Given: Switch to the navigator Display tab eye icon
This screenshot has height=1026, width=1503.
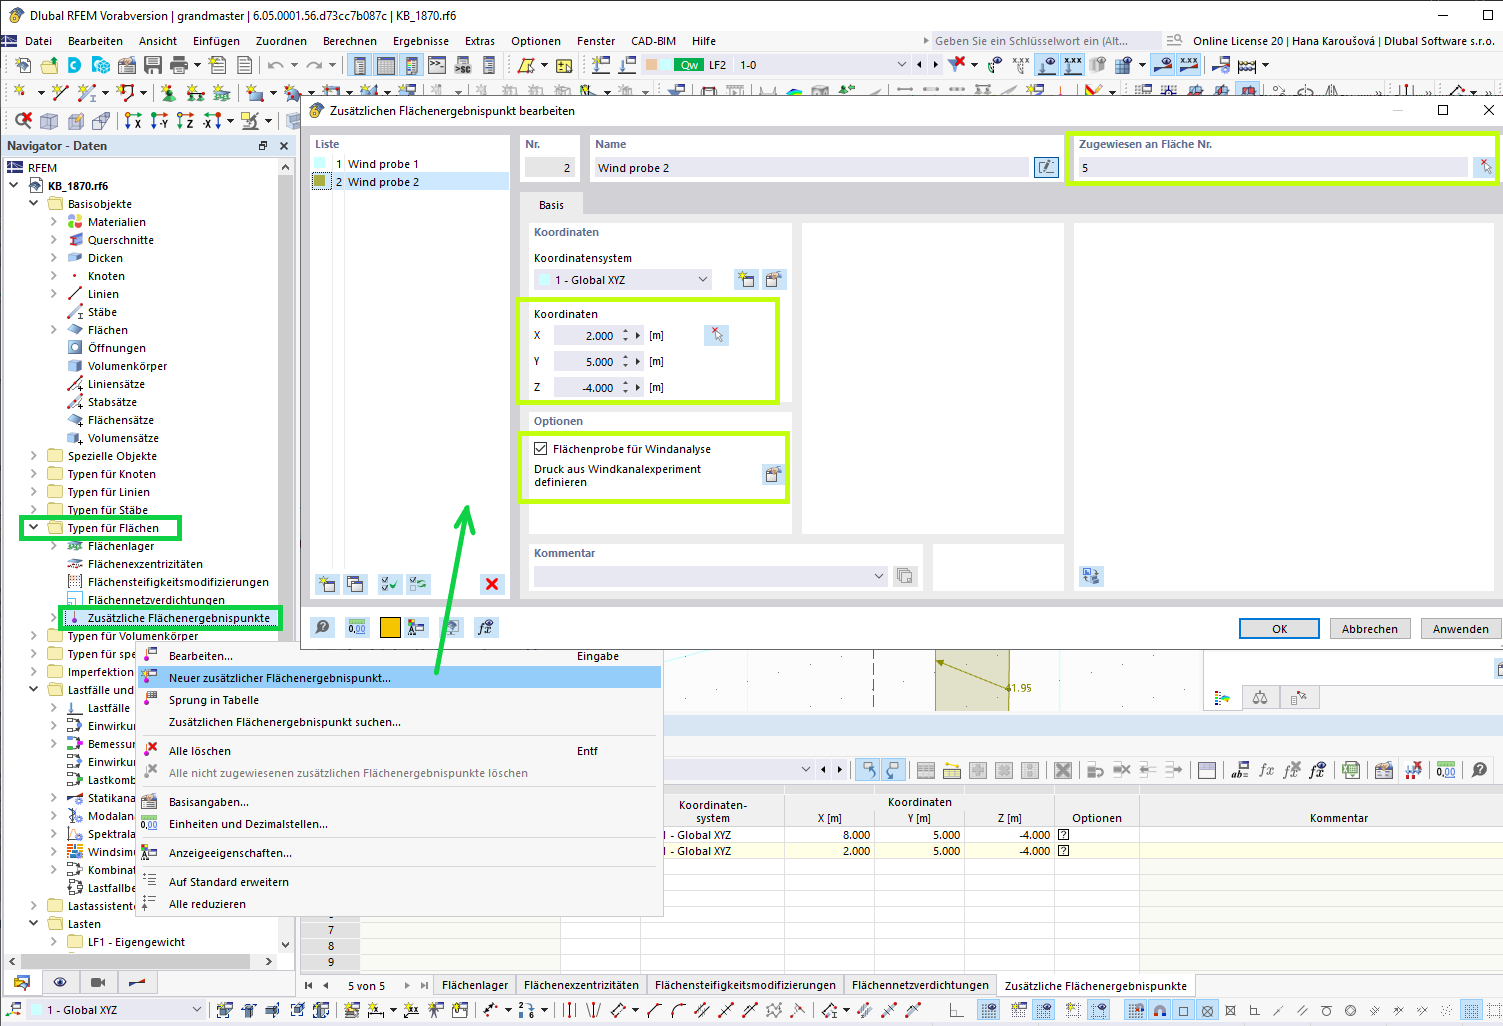Looking at the screenshot, I should (60, 982).
